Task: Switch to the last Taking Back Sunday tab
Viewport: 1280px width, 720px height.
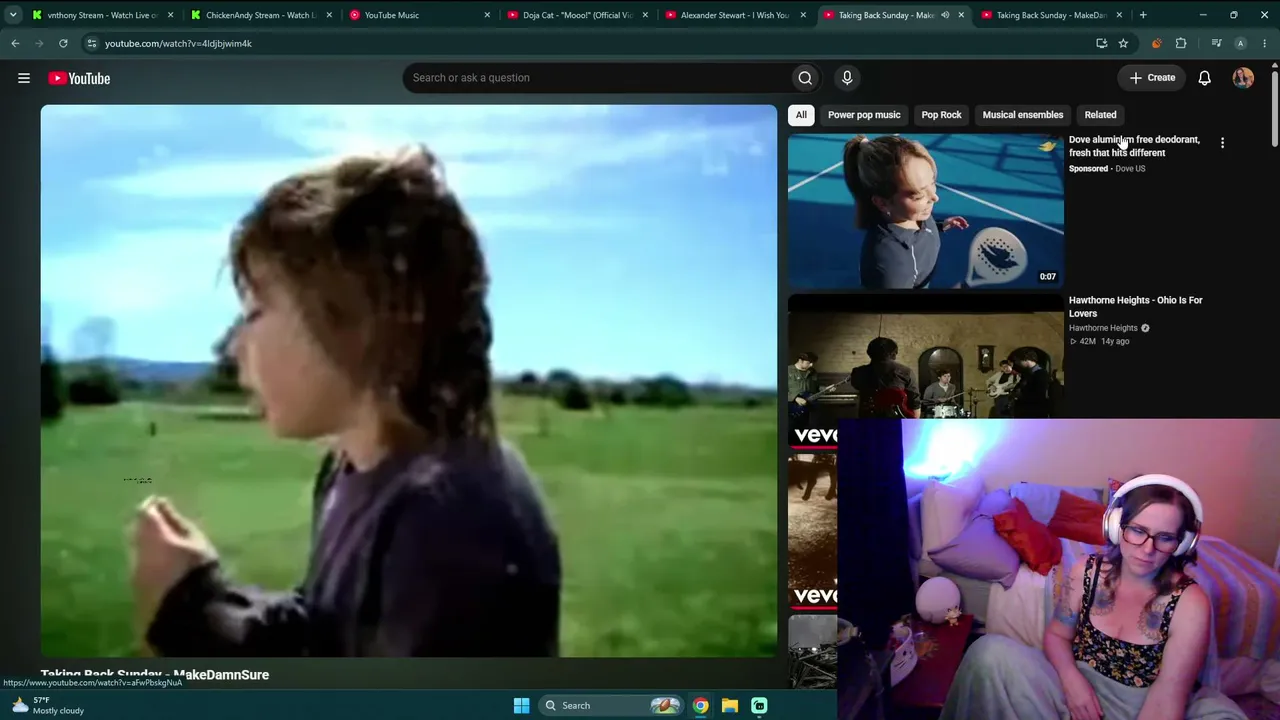Action: click(x=1051, y=15)
